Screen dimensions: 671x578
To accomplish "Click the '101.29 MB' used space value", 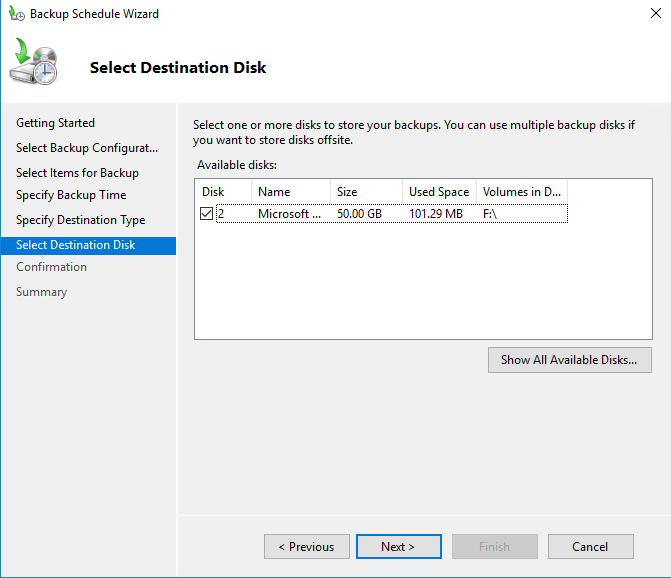I will 436,213.
